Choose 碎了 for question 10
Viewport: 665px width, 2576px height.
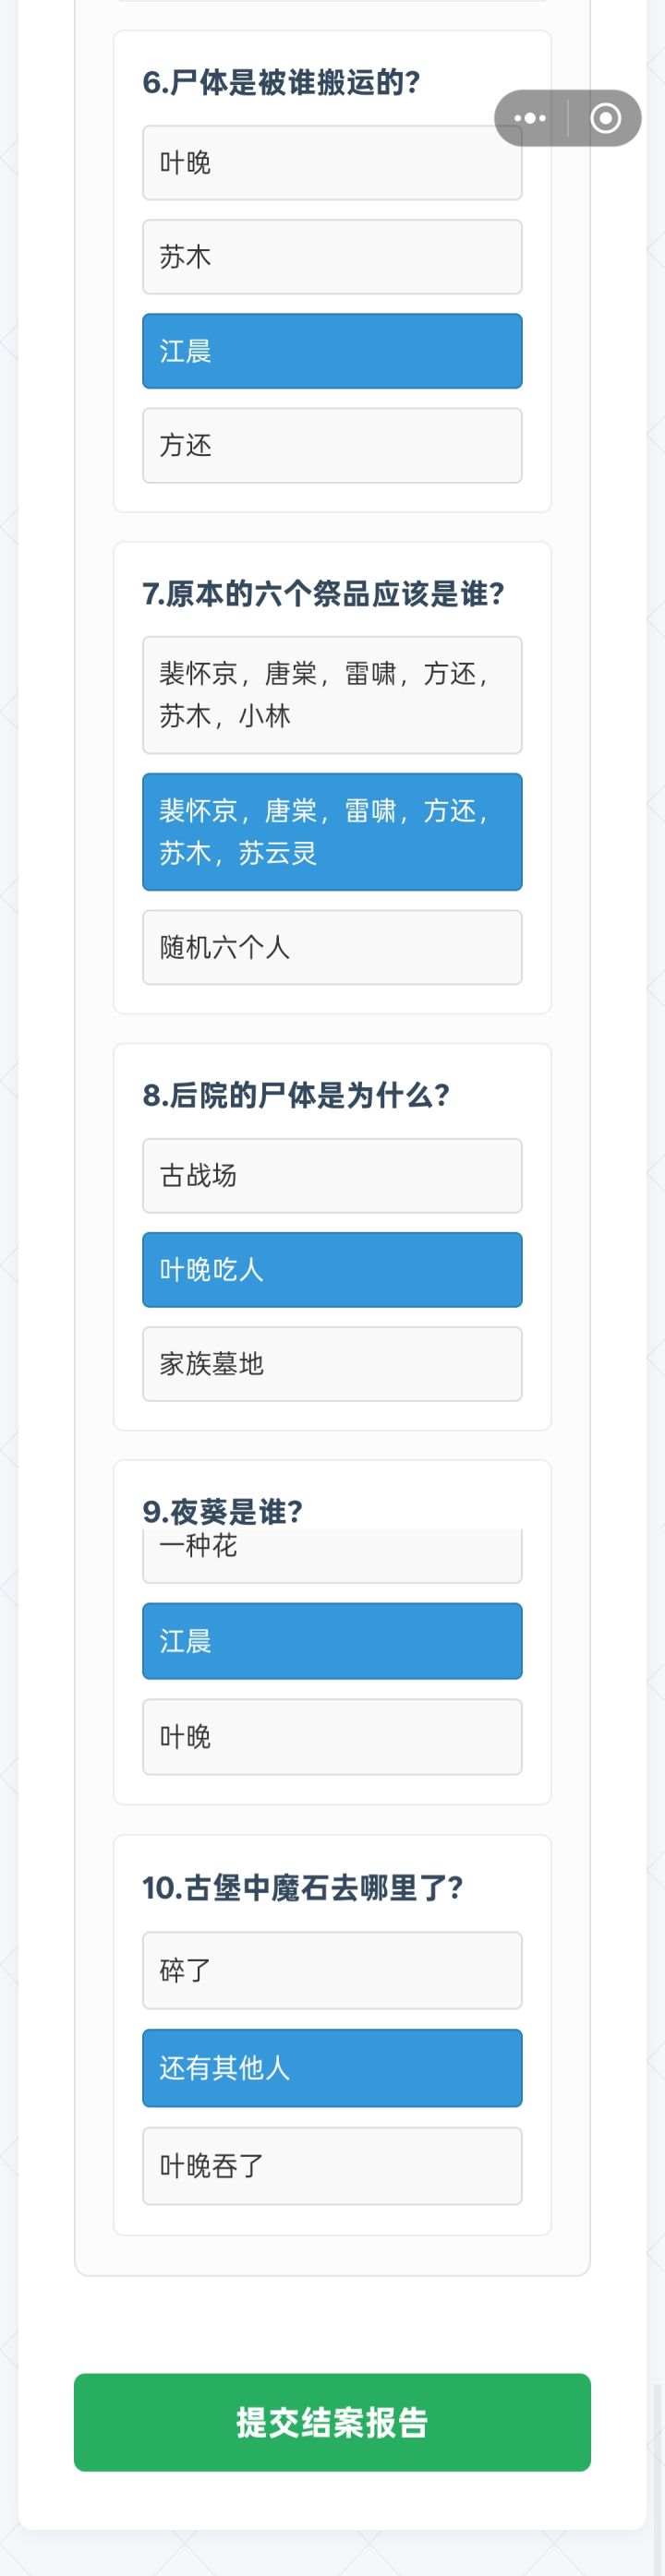pyautogui.click(x=332, y=1971)
